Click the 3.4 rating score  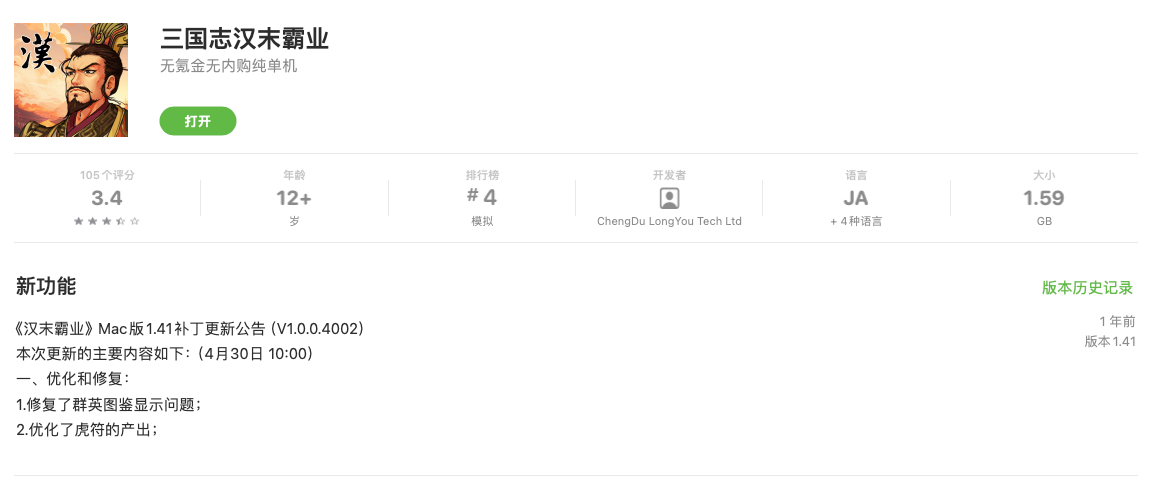click(107, 198)
